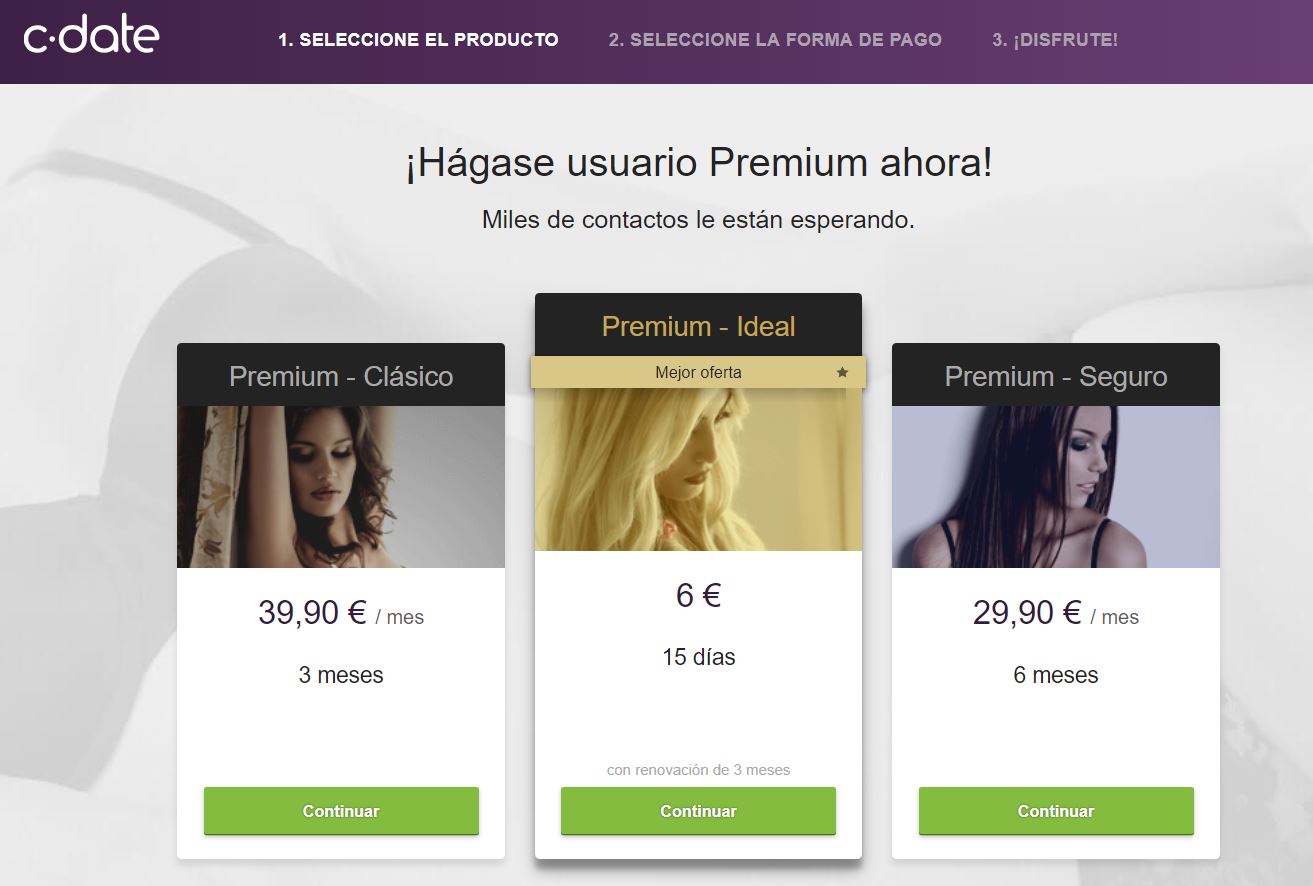Select the Premium - Seguro card header

1056,376
